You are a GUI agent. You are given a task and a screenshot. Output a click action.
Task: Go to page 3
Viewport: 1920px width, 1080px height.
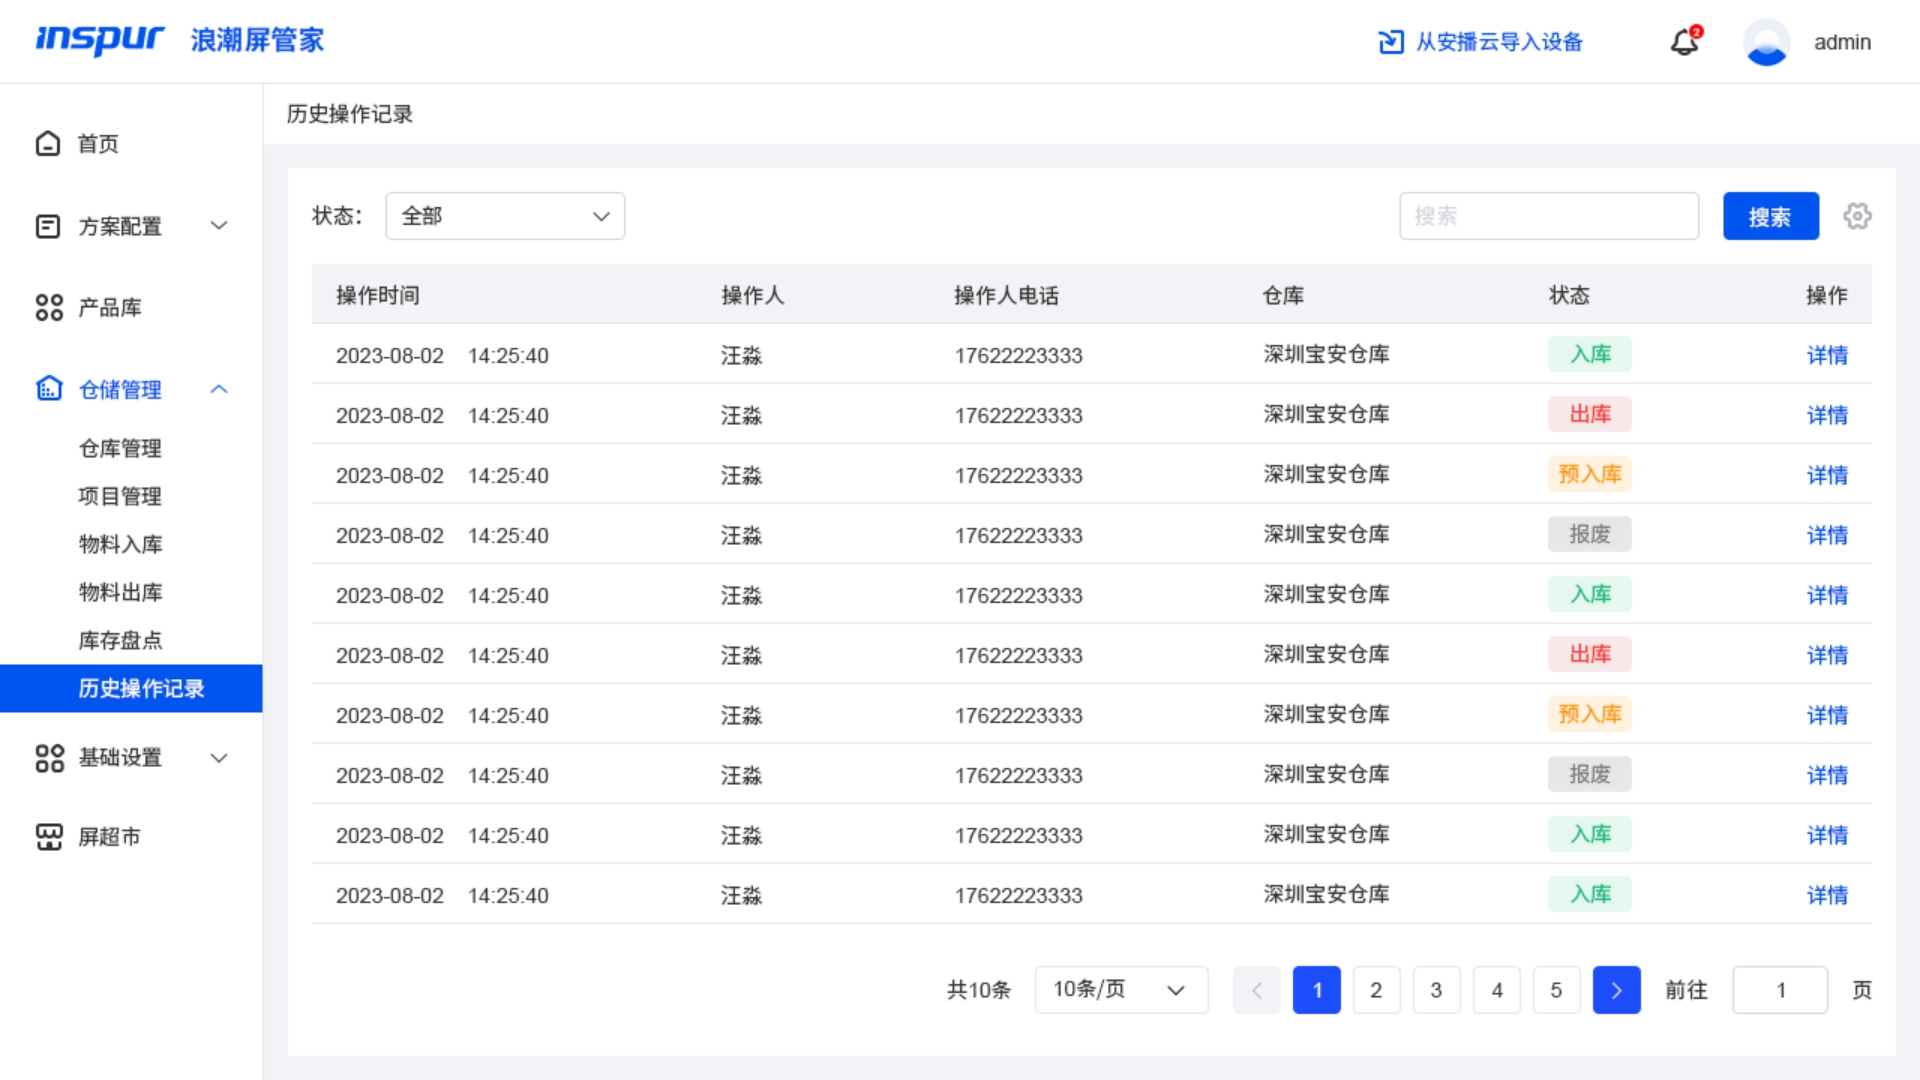coord(1436,990)
